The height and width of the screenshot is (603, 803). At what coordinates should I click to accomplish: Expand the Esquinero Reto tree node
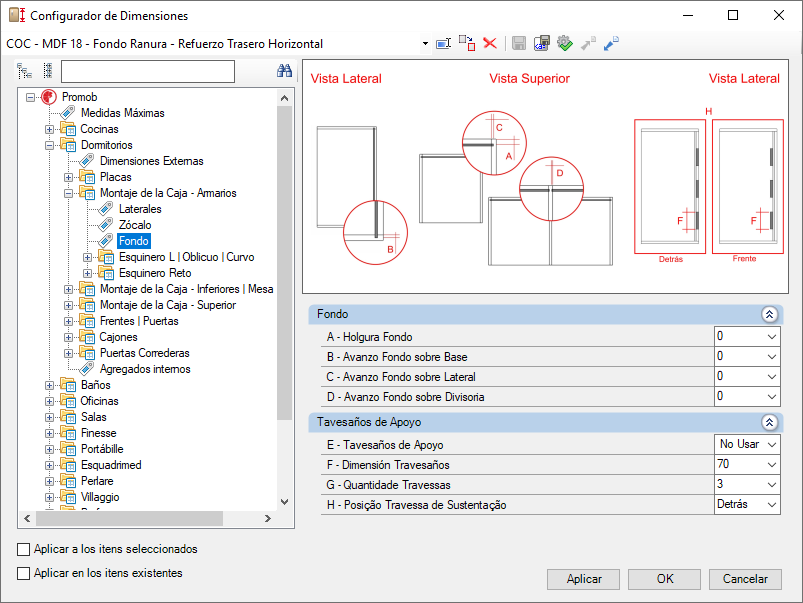tap(87, 273)
